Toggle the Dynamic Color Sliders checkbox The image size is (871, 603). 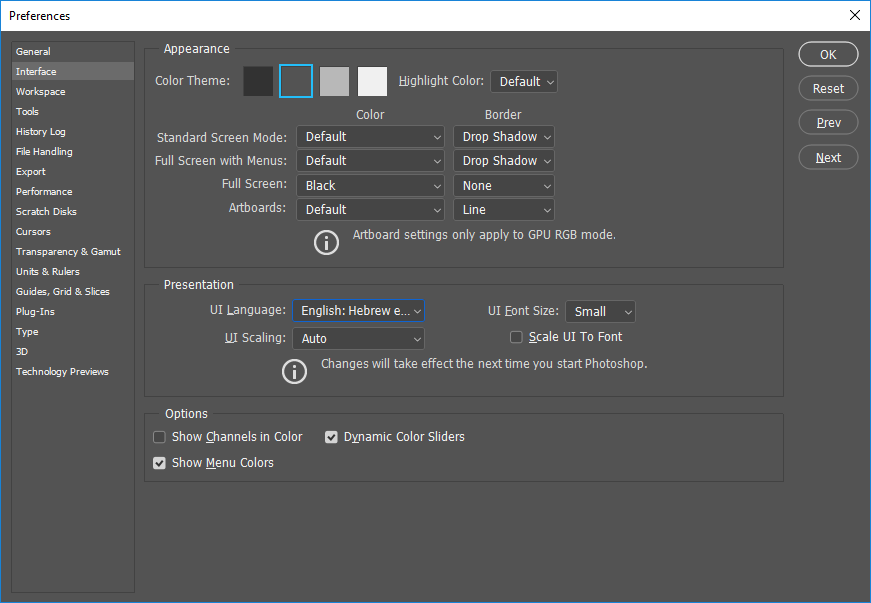click(332, 437)
